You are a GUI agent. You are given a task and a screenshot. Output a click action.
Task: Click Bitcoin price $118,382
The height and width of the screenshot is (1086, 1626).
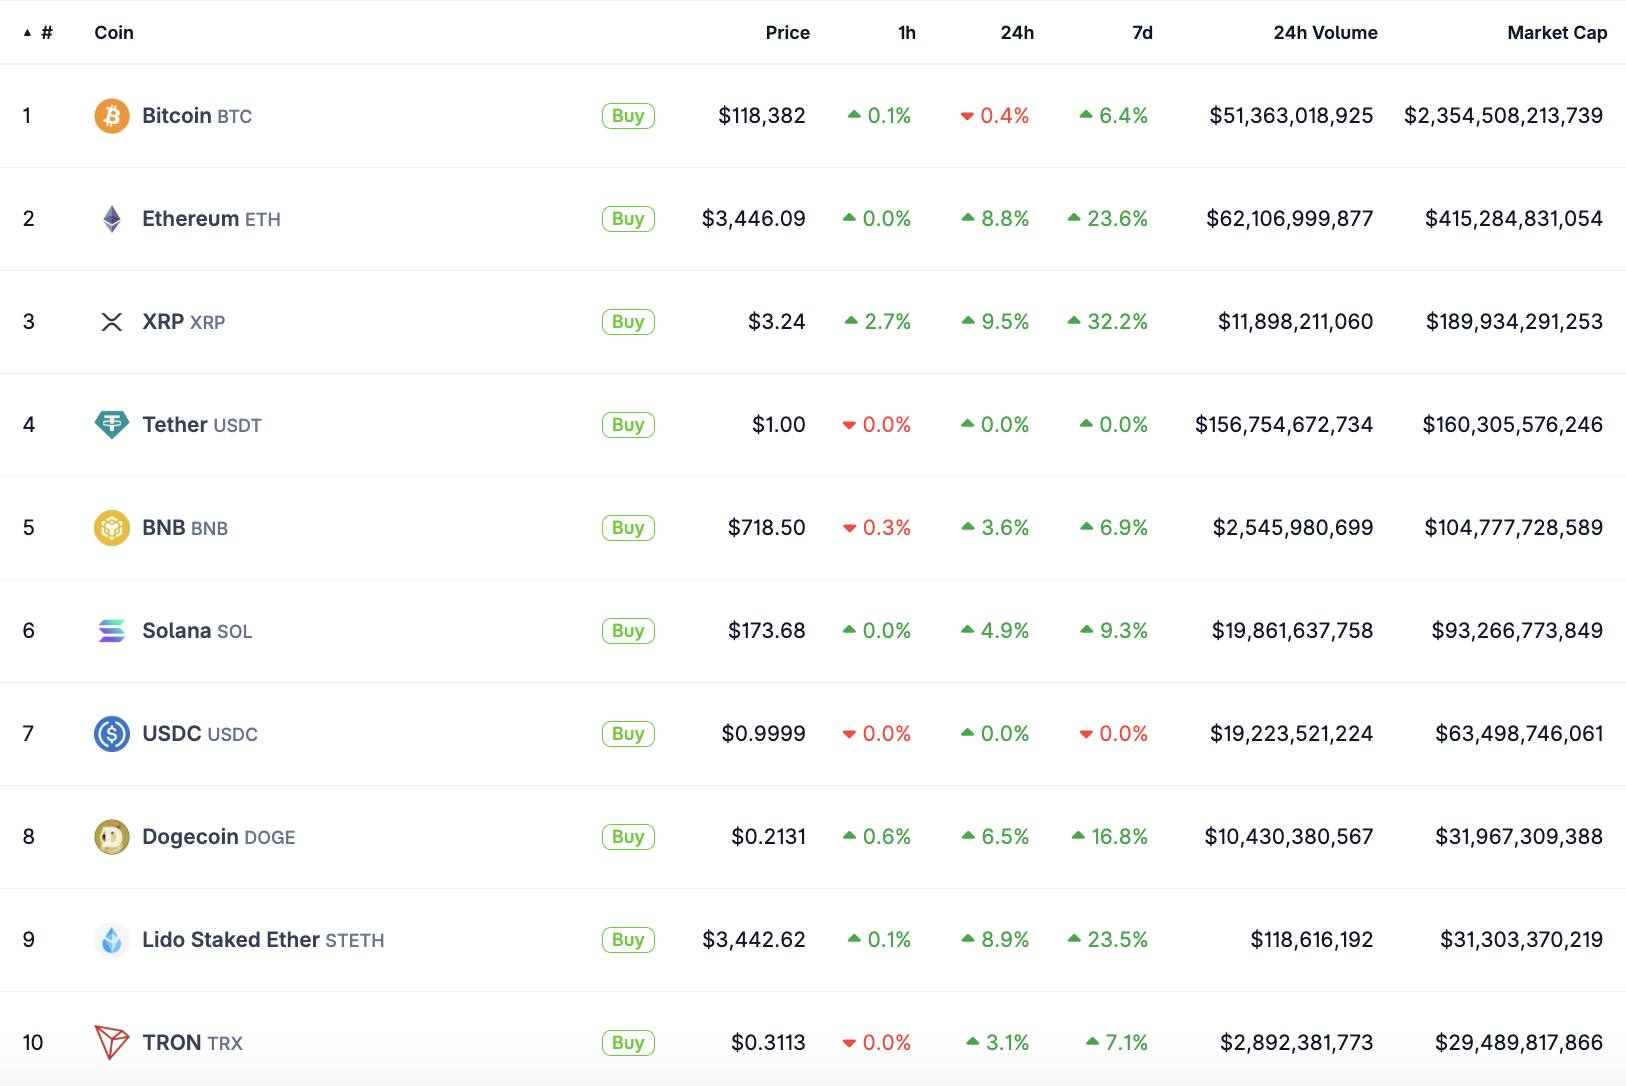point(762,116)
